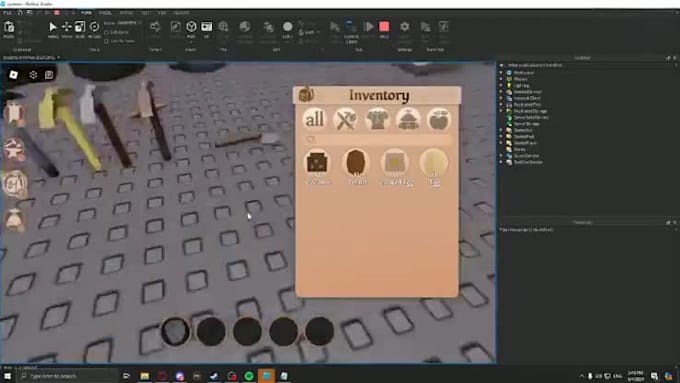Filter inventory by the hat category icon
680x383 pixels.
pos(408,119)
